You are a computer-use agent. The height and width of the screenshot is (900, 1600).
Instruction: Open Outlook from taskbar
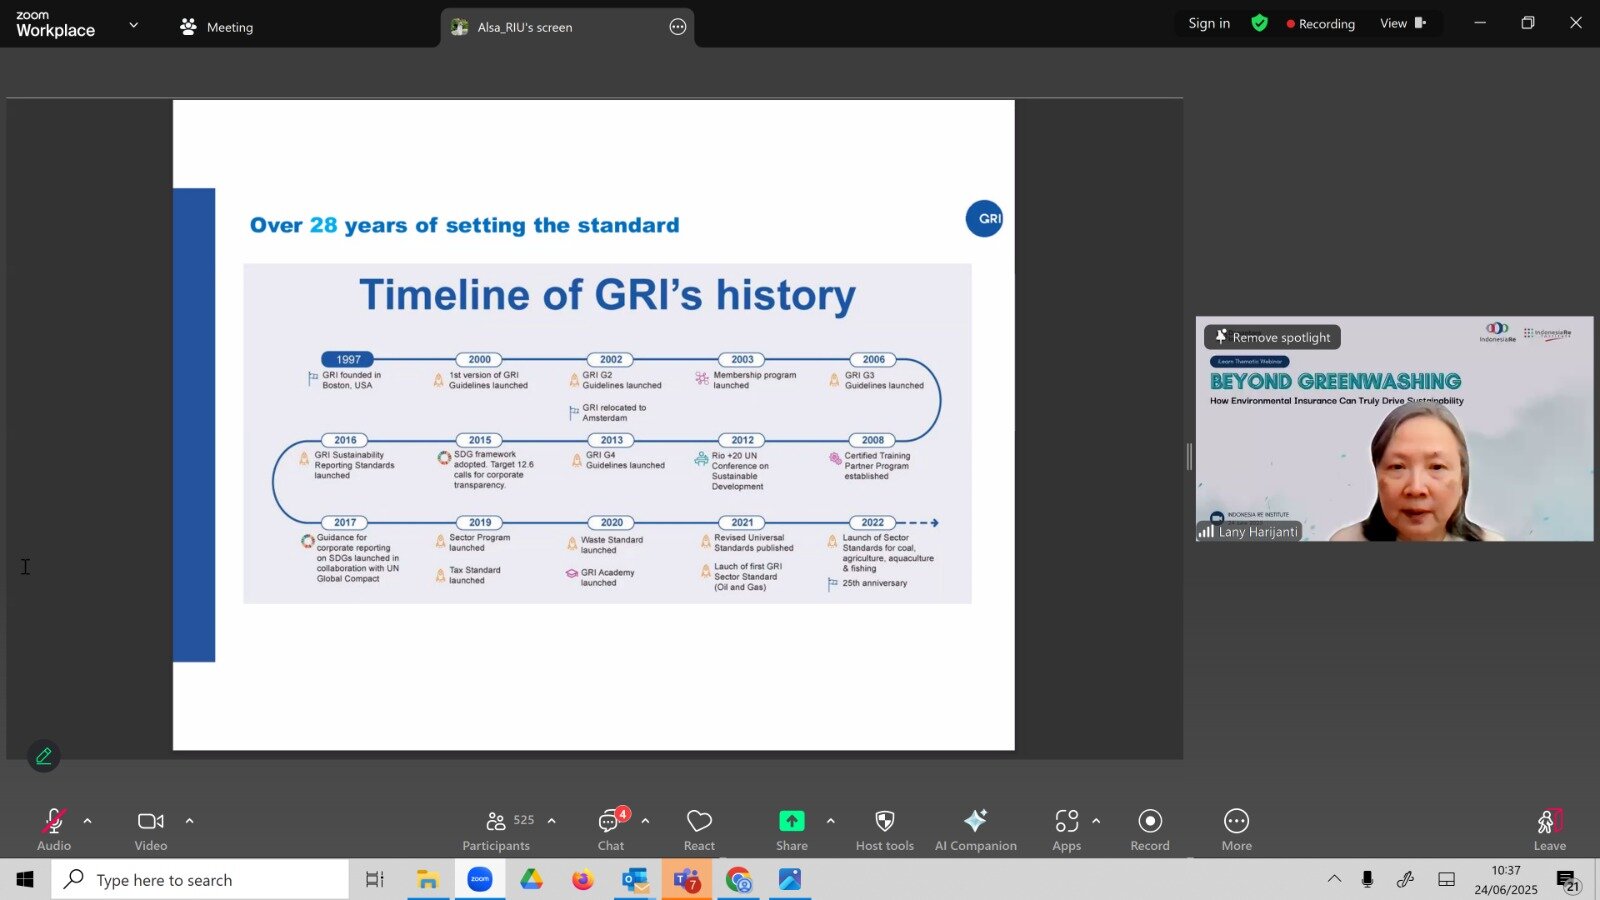635,879
